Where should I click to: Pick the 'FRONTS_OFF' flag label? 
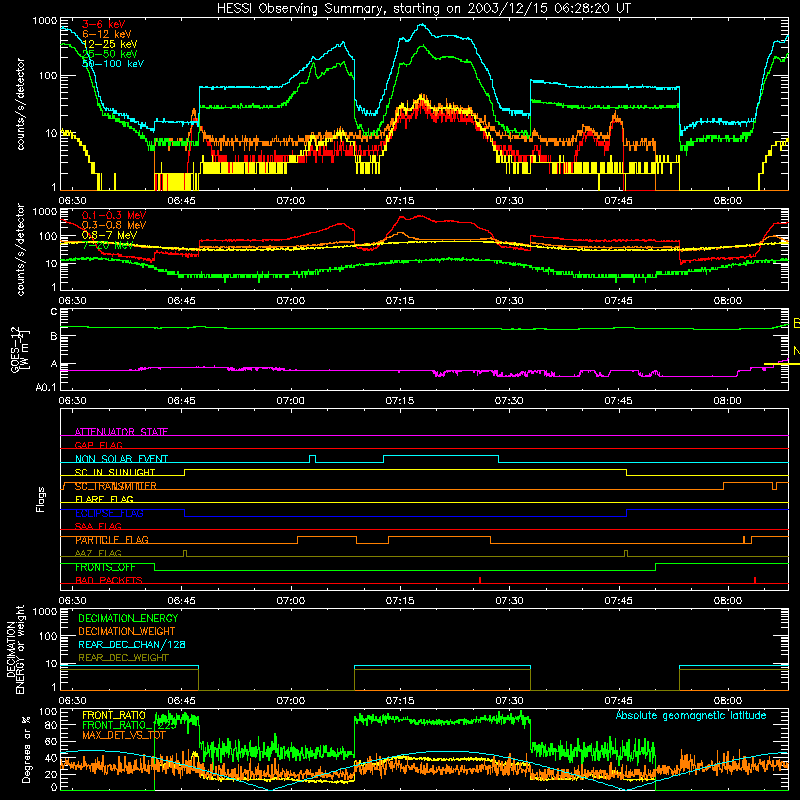pyautogui.click(x=105, y=566)
